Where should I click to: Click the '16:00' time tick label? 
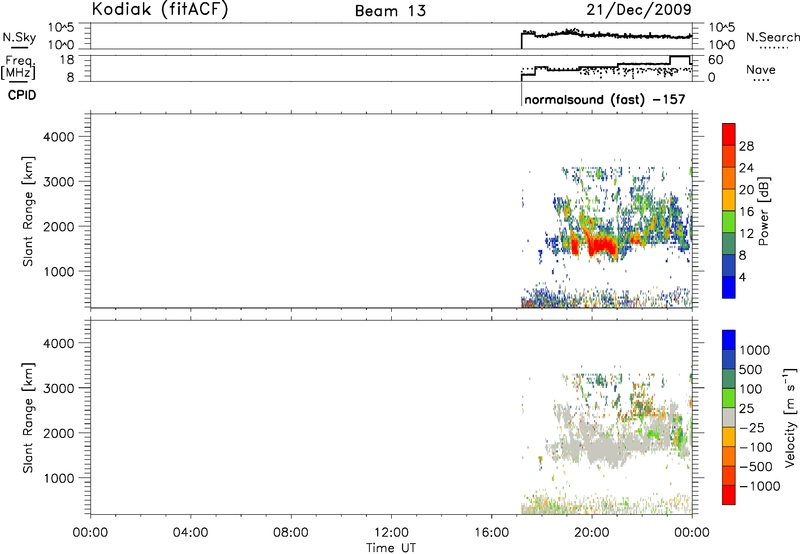(491, 533)
